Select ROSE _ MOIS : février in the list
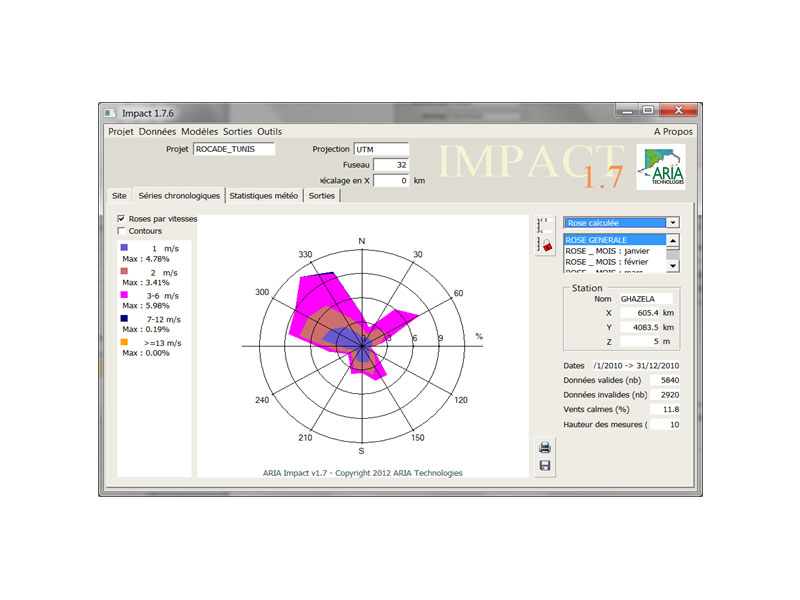800x600 pixels. [x=615, y=262]
